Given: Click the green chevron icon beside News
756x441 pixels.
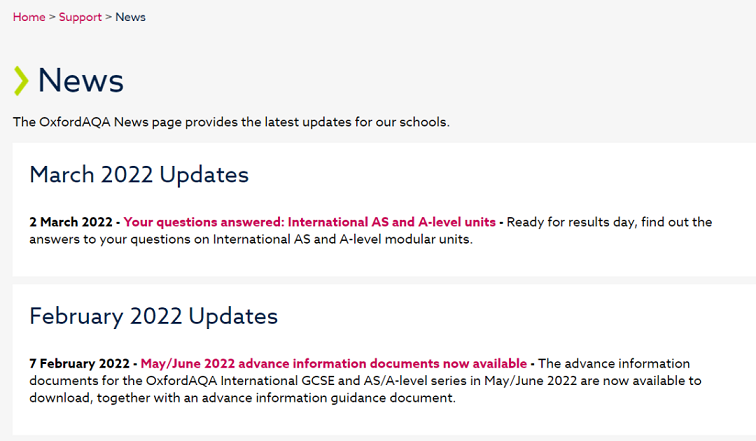Looking at the screenshot, I should point(21,80).
